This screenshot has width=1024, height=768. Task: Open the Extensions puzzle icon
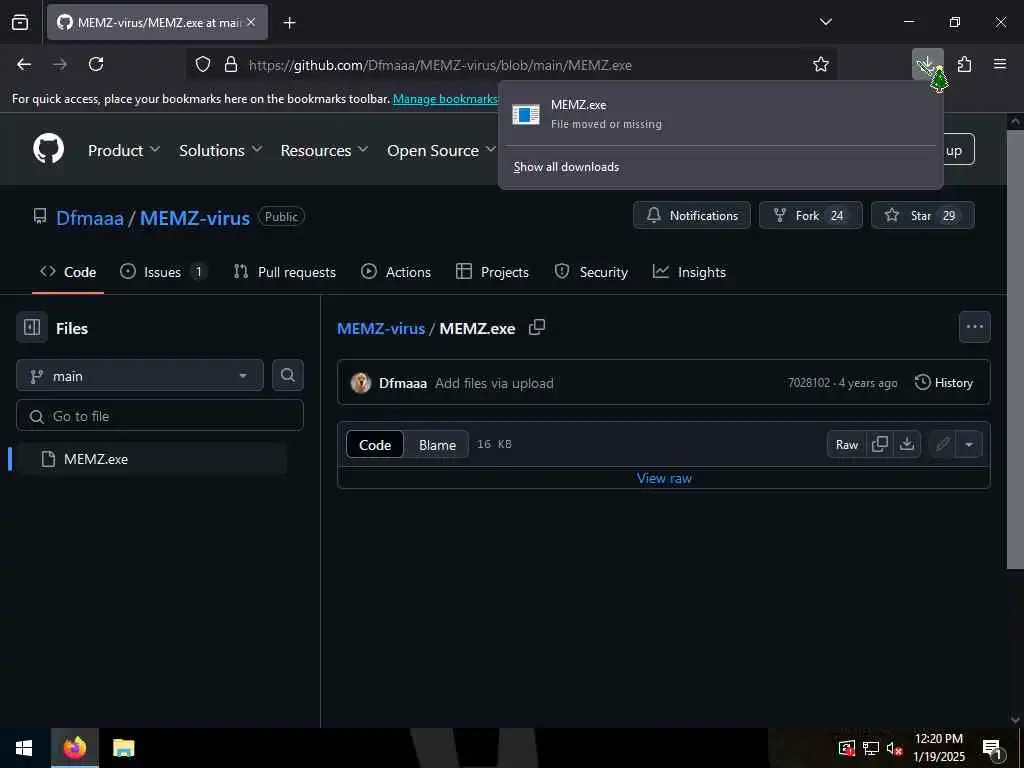(964, 64)
